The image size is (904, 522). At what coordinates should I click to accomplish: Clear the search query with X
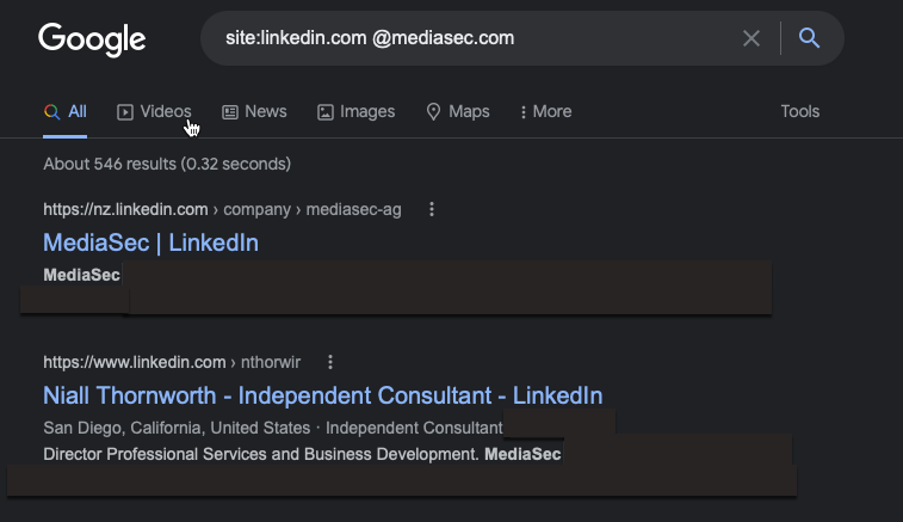[751, 39]
